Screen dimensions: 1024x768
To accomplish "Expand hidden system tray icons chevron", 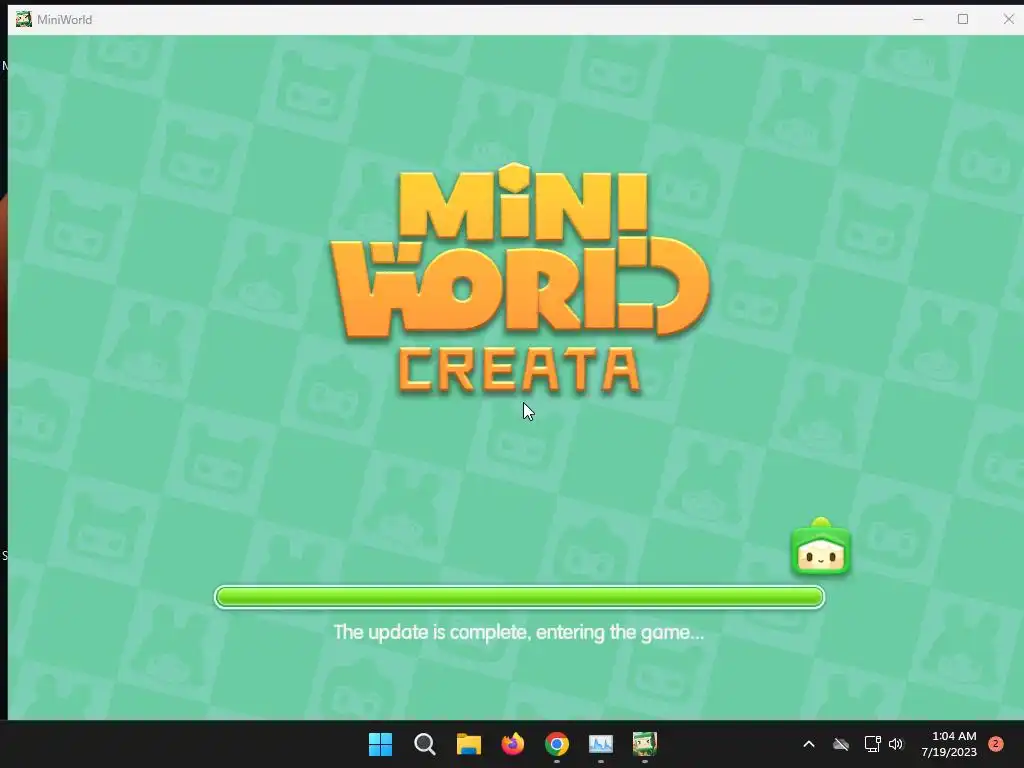I will (x=808, y=744).
